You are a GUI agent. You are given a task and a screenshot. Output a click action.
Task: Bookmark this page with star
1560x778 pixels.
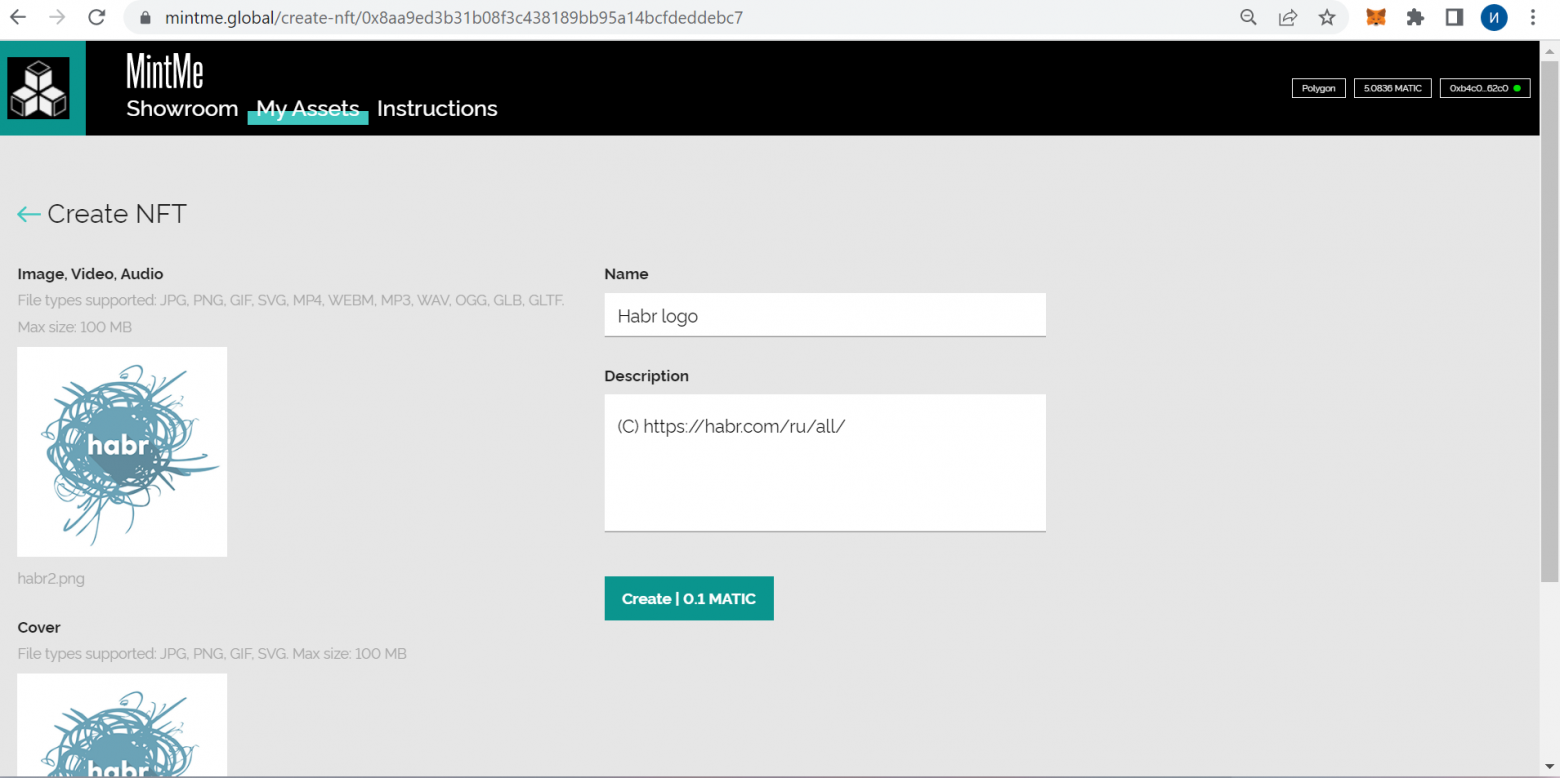coord(1327,17)
